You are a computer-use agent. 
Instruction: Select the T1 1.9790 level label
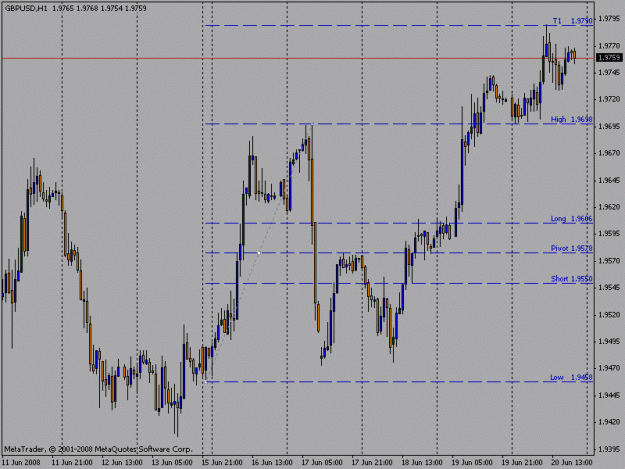click(572, 21)
